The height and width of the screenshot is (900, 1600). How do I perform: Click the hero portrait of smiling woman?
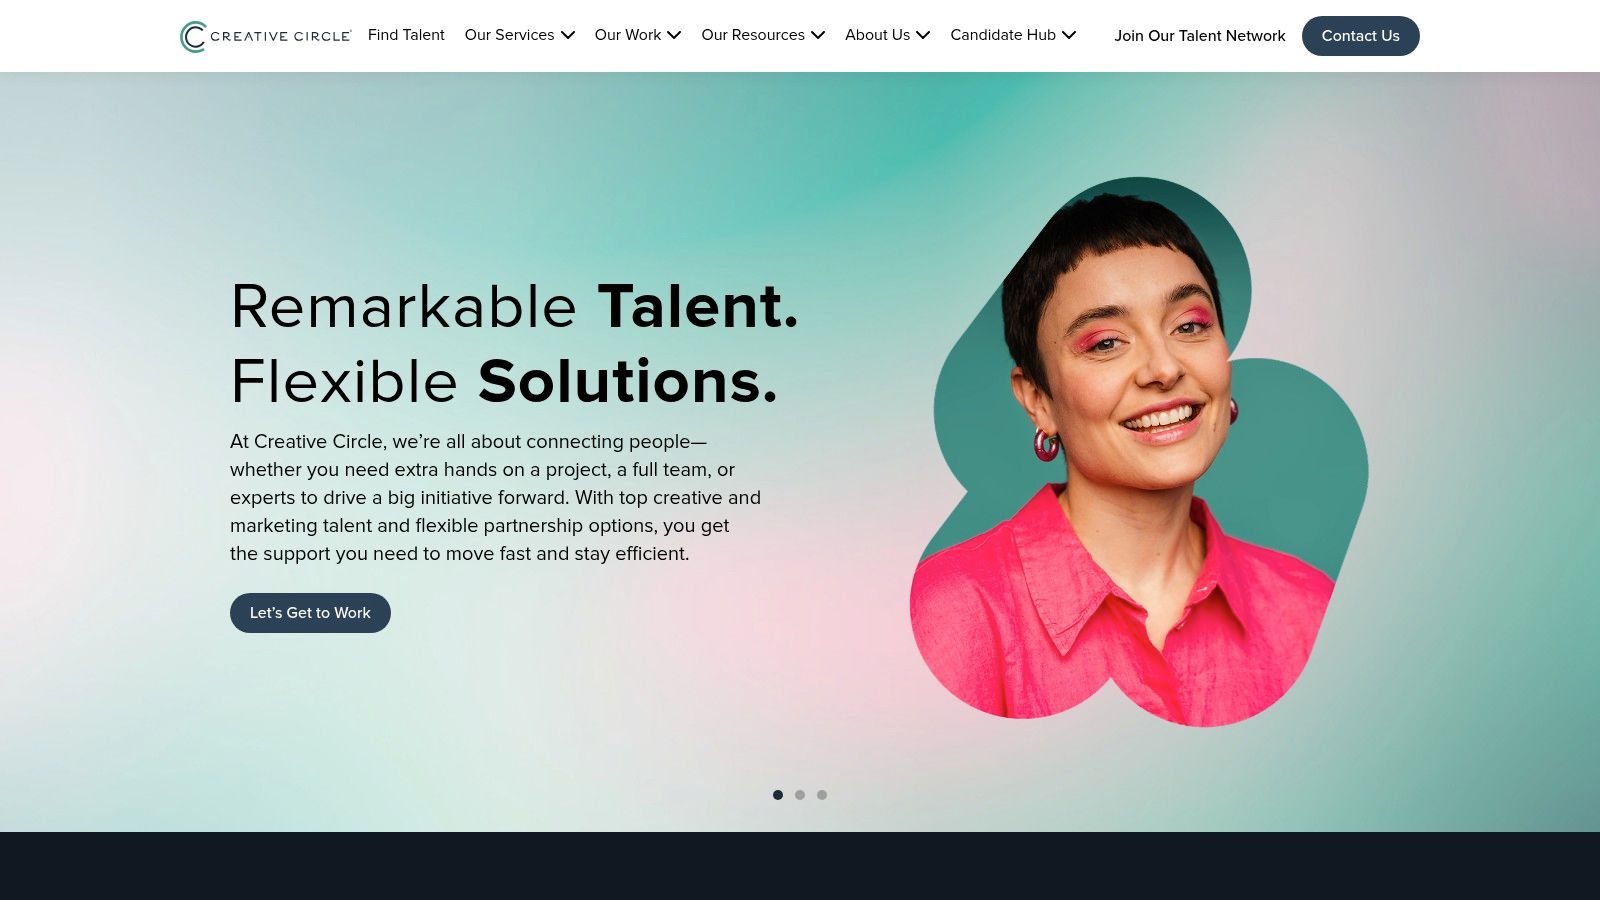(1138, 452)
